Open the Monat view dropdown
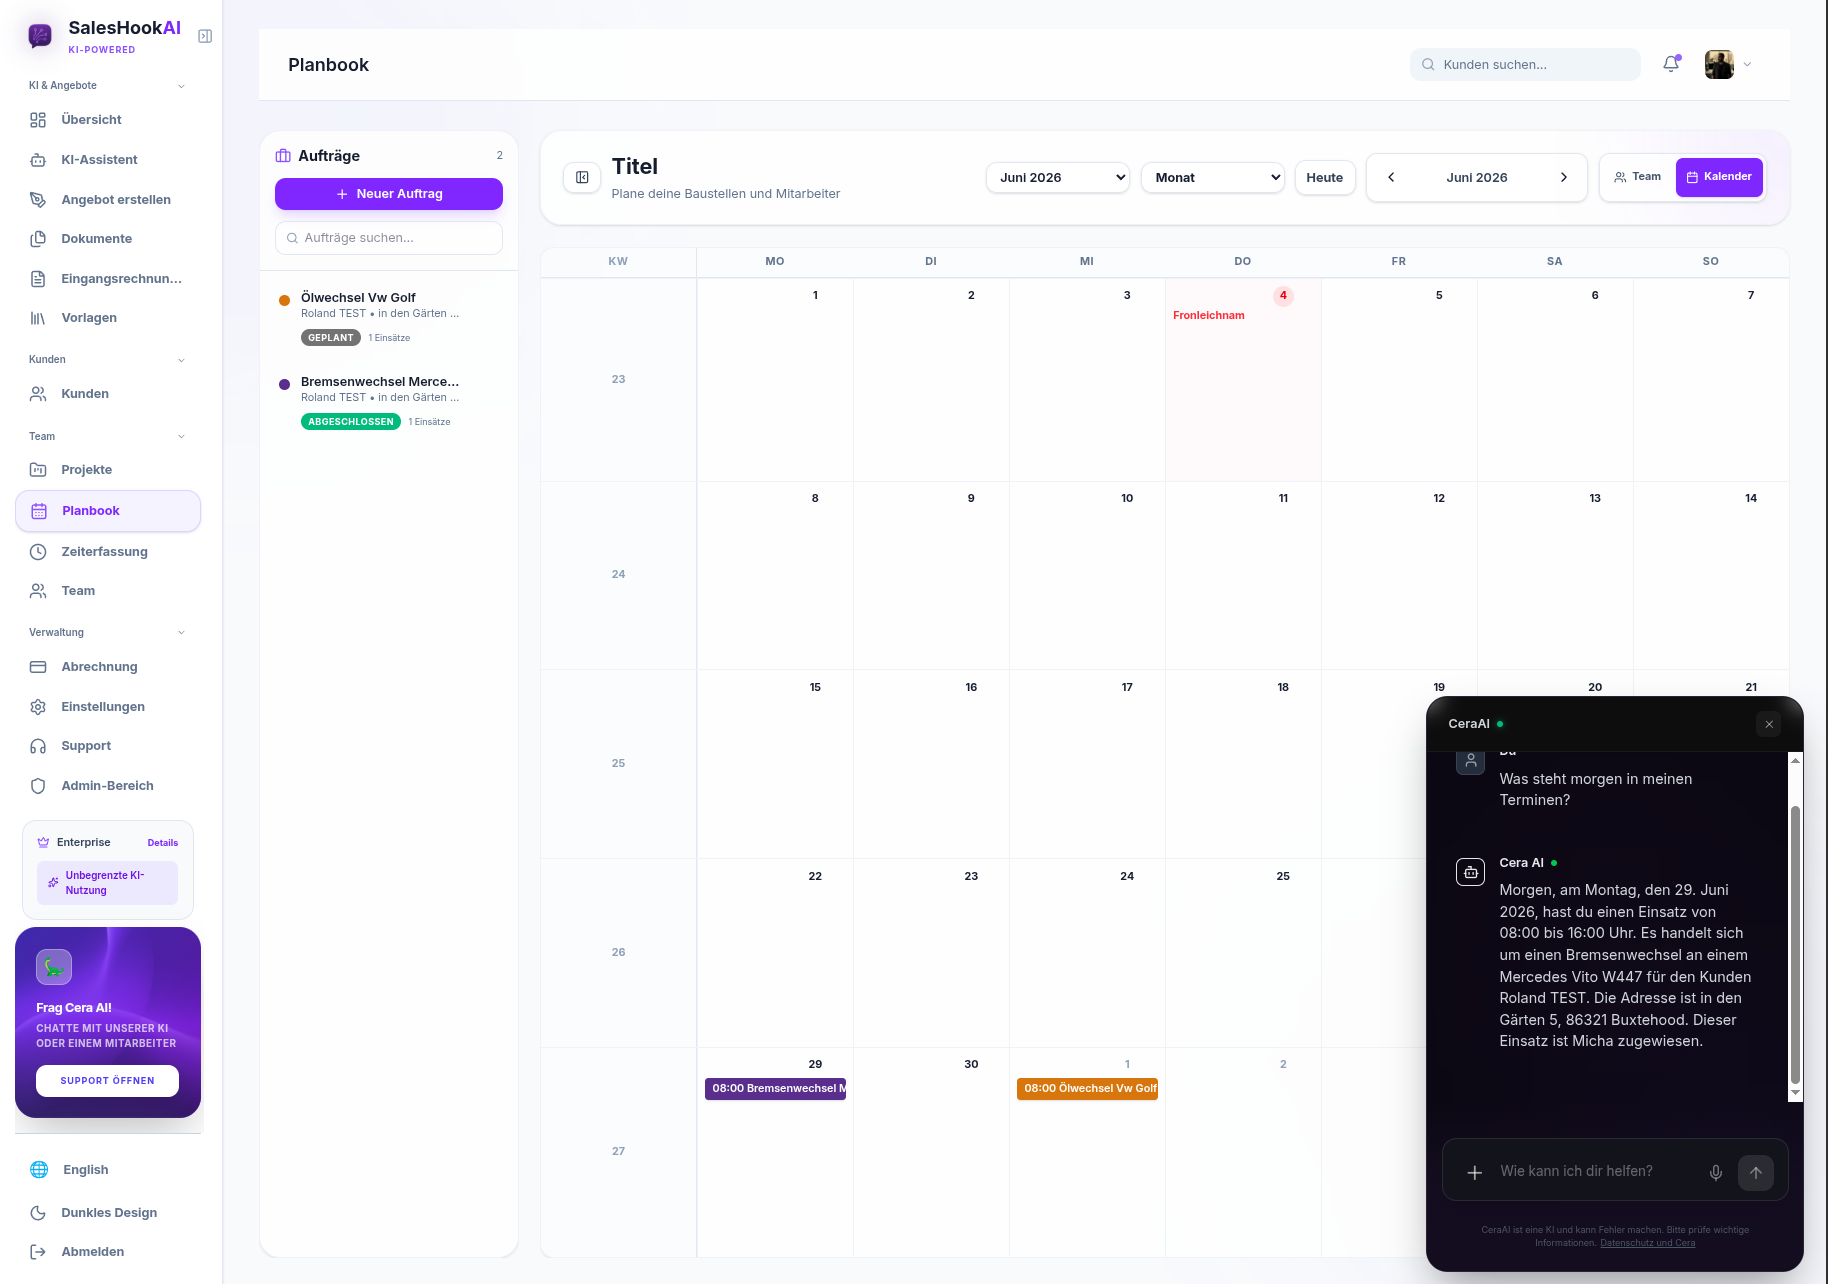 pos(1213,177)
